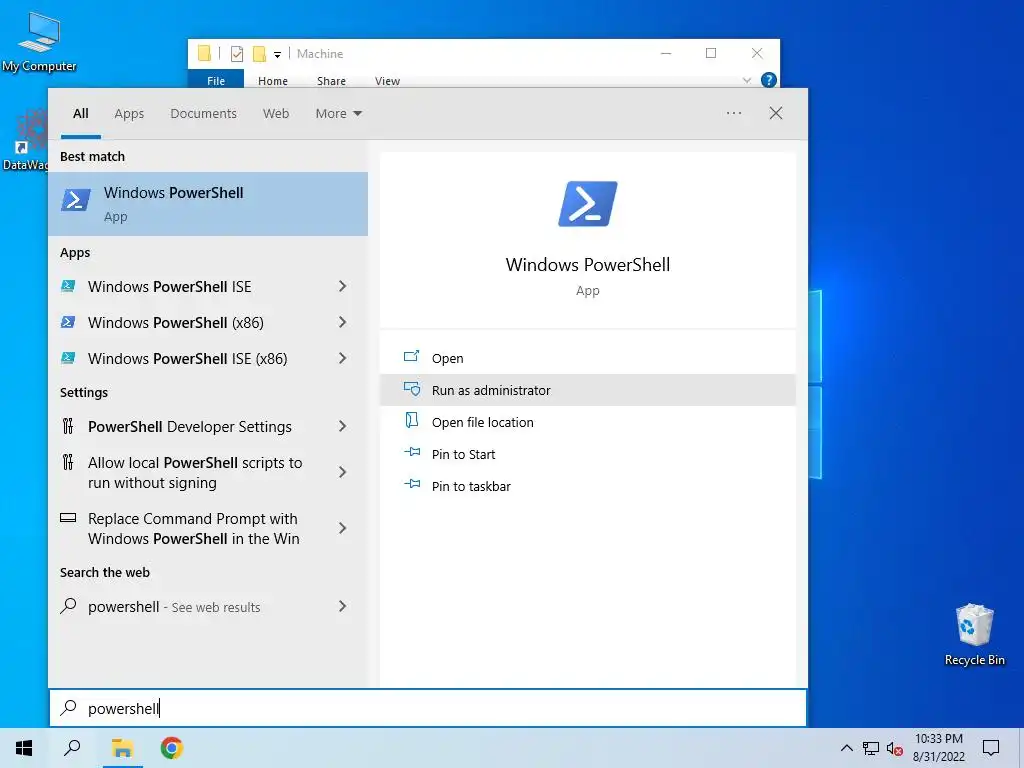Choose Run as administrator
1024x768 pixels.
pyautogui.click(x=587, y=390)
